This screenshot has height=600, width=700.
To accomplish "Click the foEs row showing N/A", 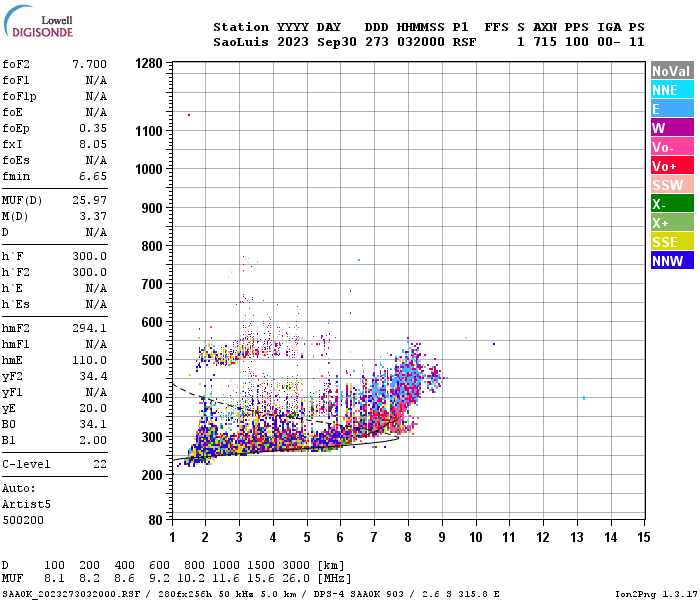I will tap(54, 160).
